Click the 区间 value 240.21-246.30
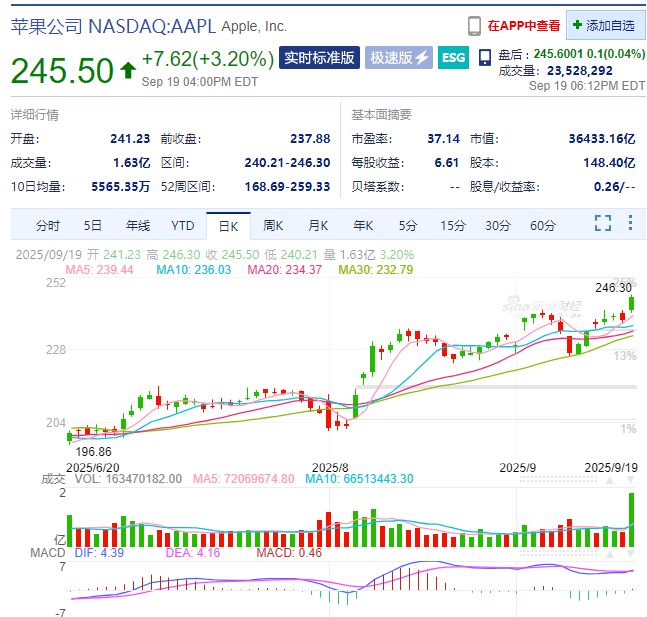This screenshot has height=617, width=647. pos(287,163)
